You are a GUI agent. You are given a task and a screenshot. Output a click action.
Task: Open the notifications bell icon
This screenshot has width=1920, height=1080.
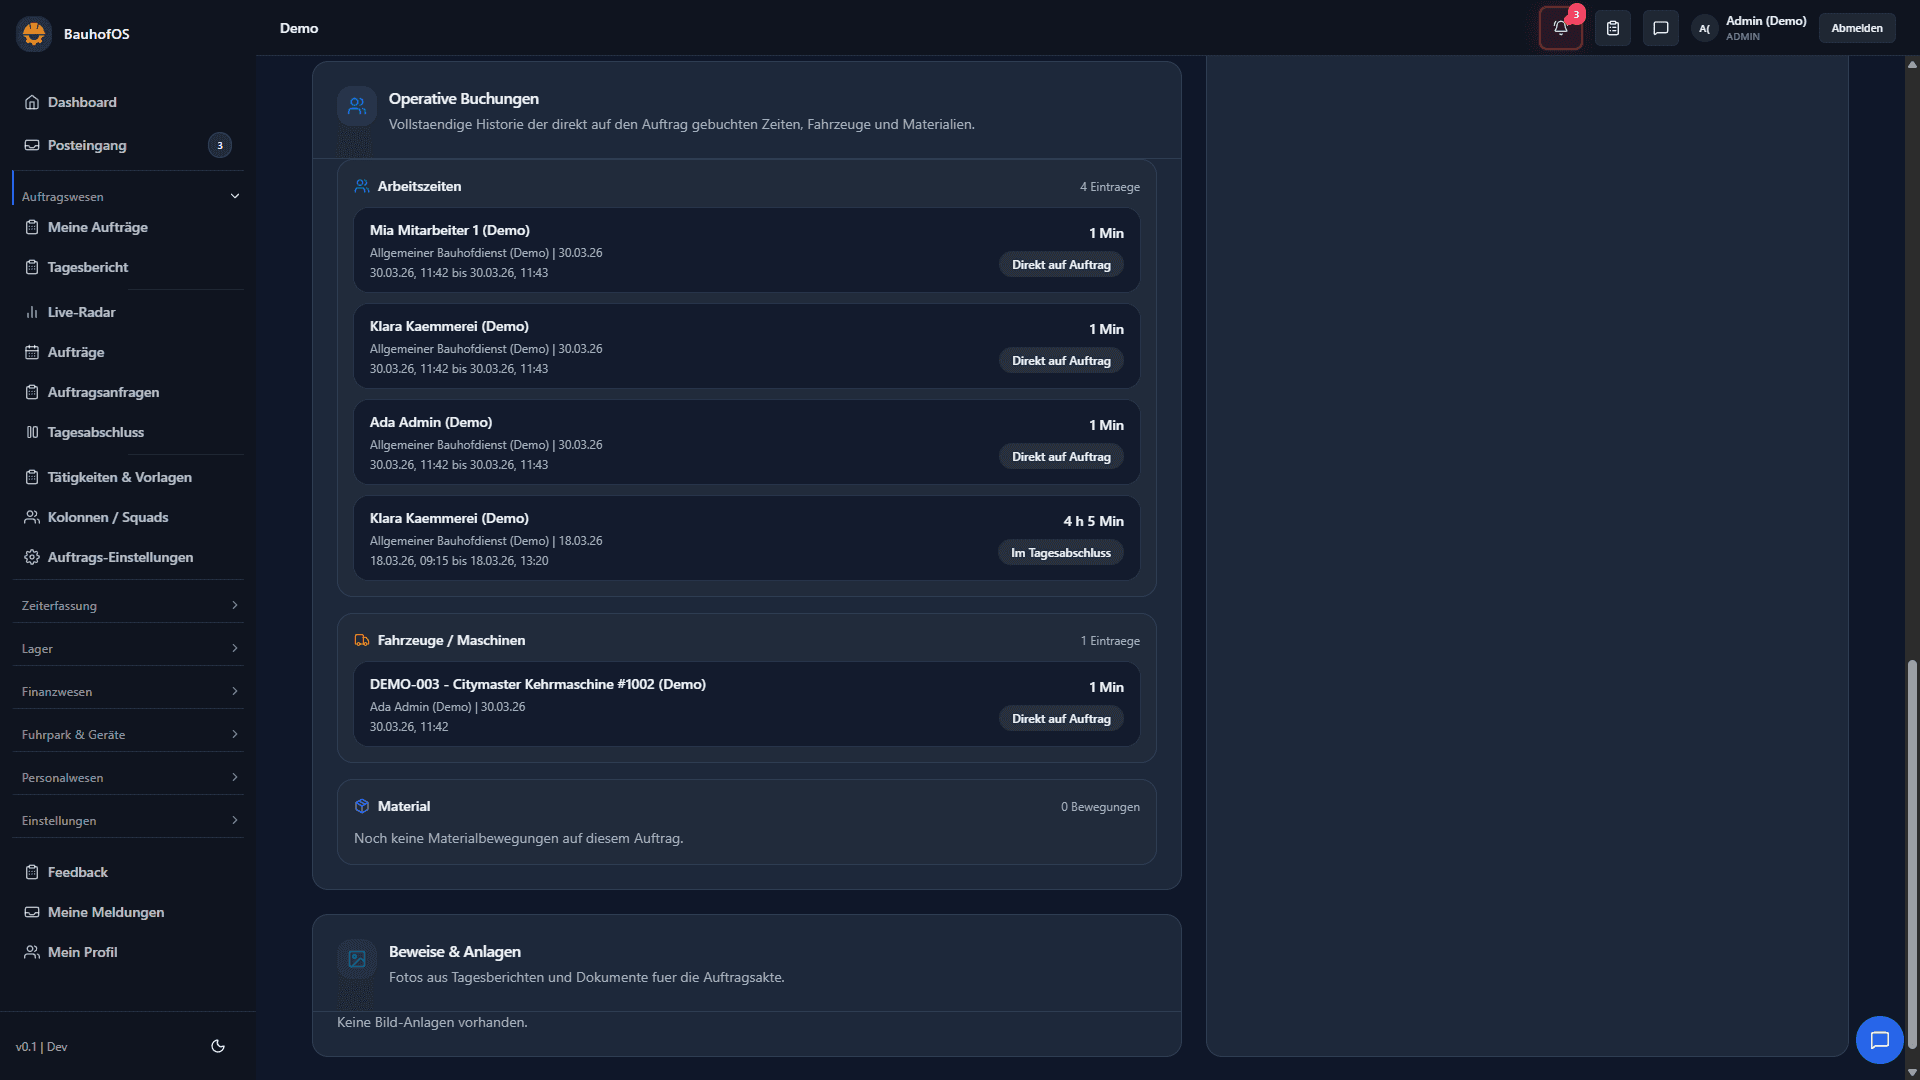coord(1560,28)
